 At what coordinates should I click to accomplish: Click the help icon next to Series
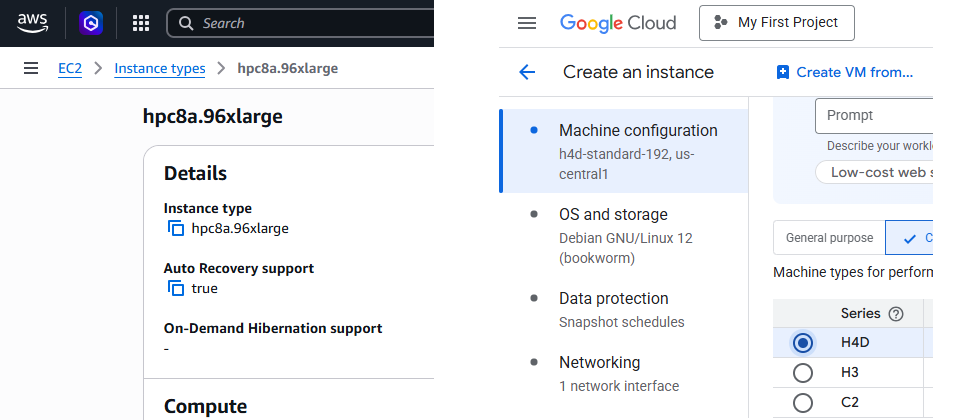coord(896,314)
